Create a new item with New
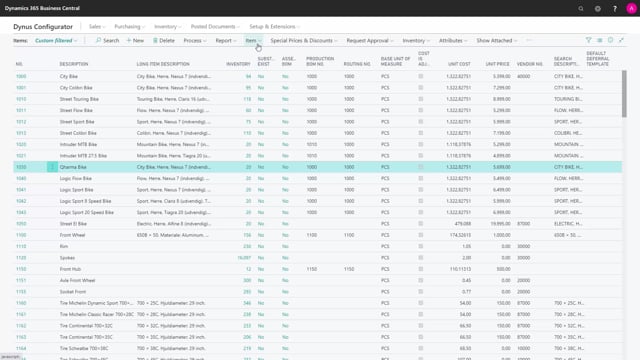Viewport: 640px width, 360px height. click(x=135, y=40)
